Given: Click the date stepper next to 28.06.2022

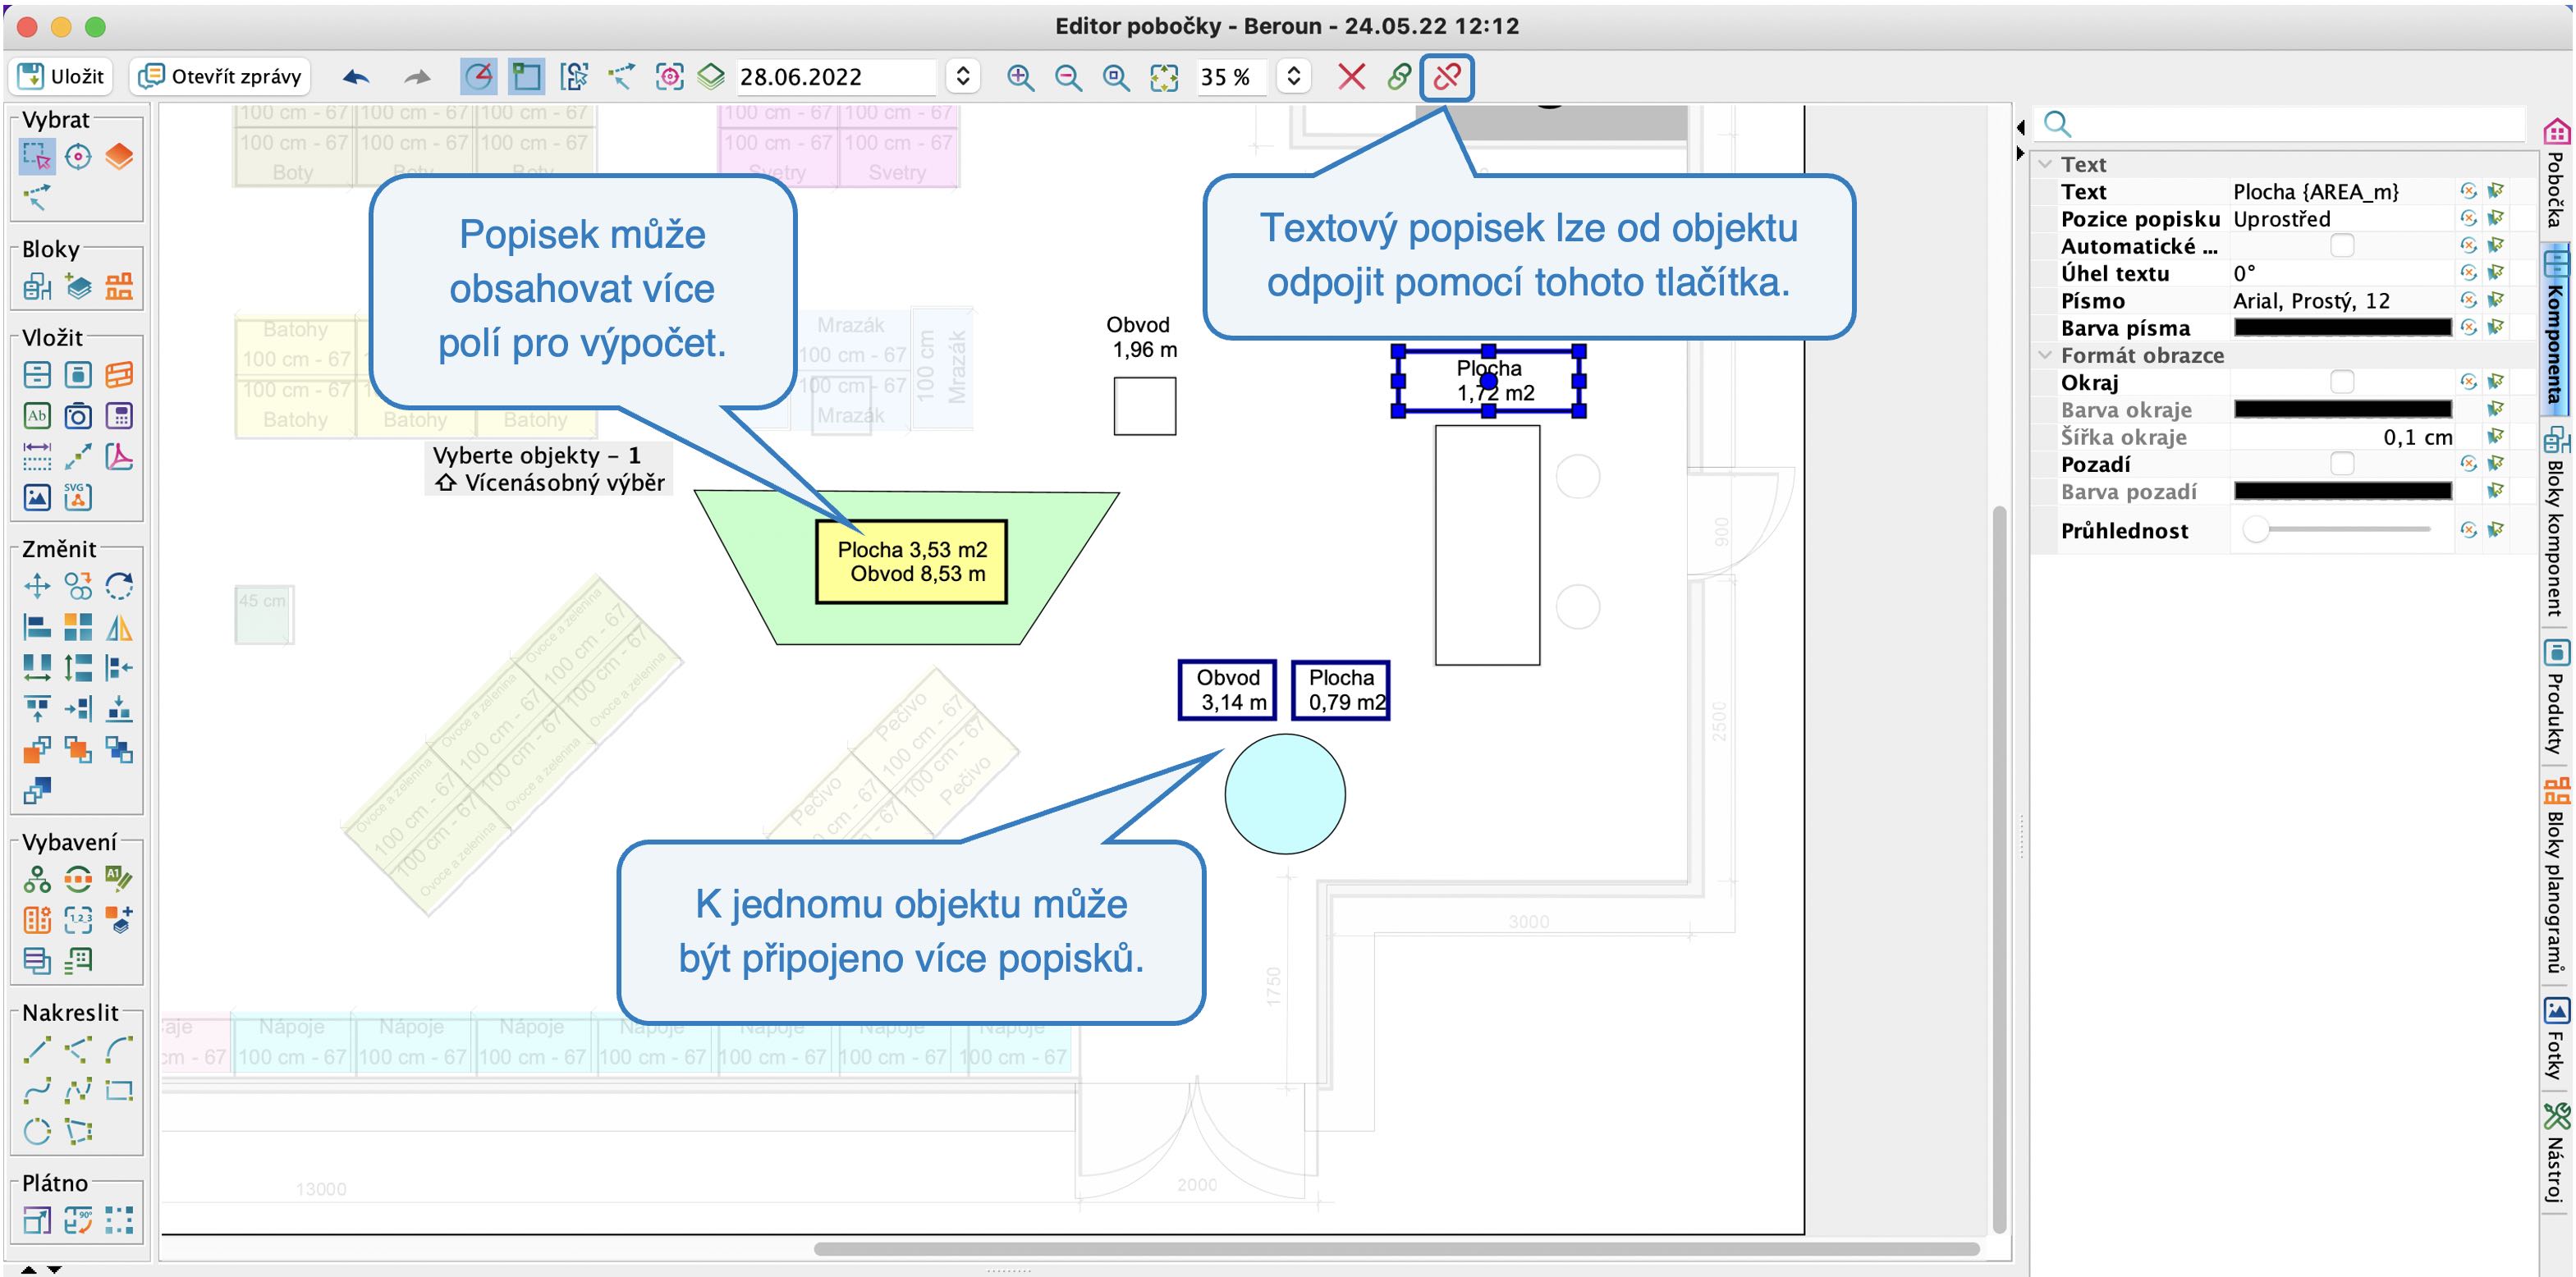Looking at the screenshot, I should (962, 76).
